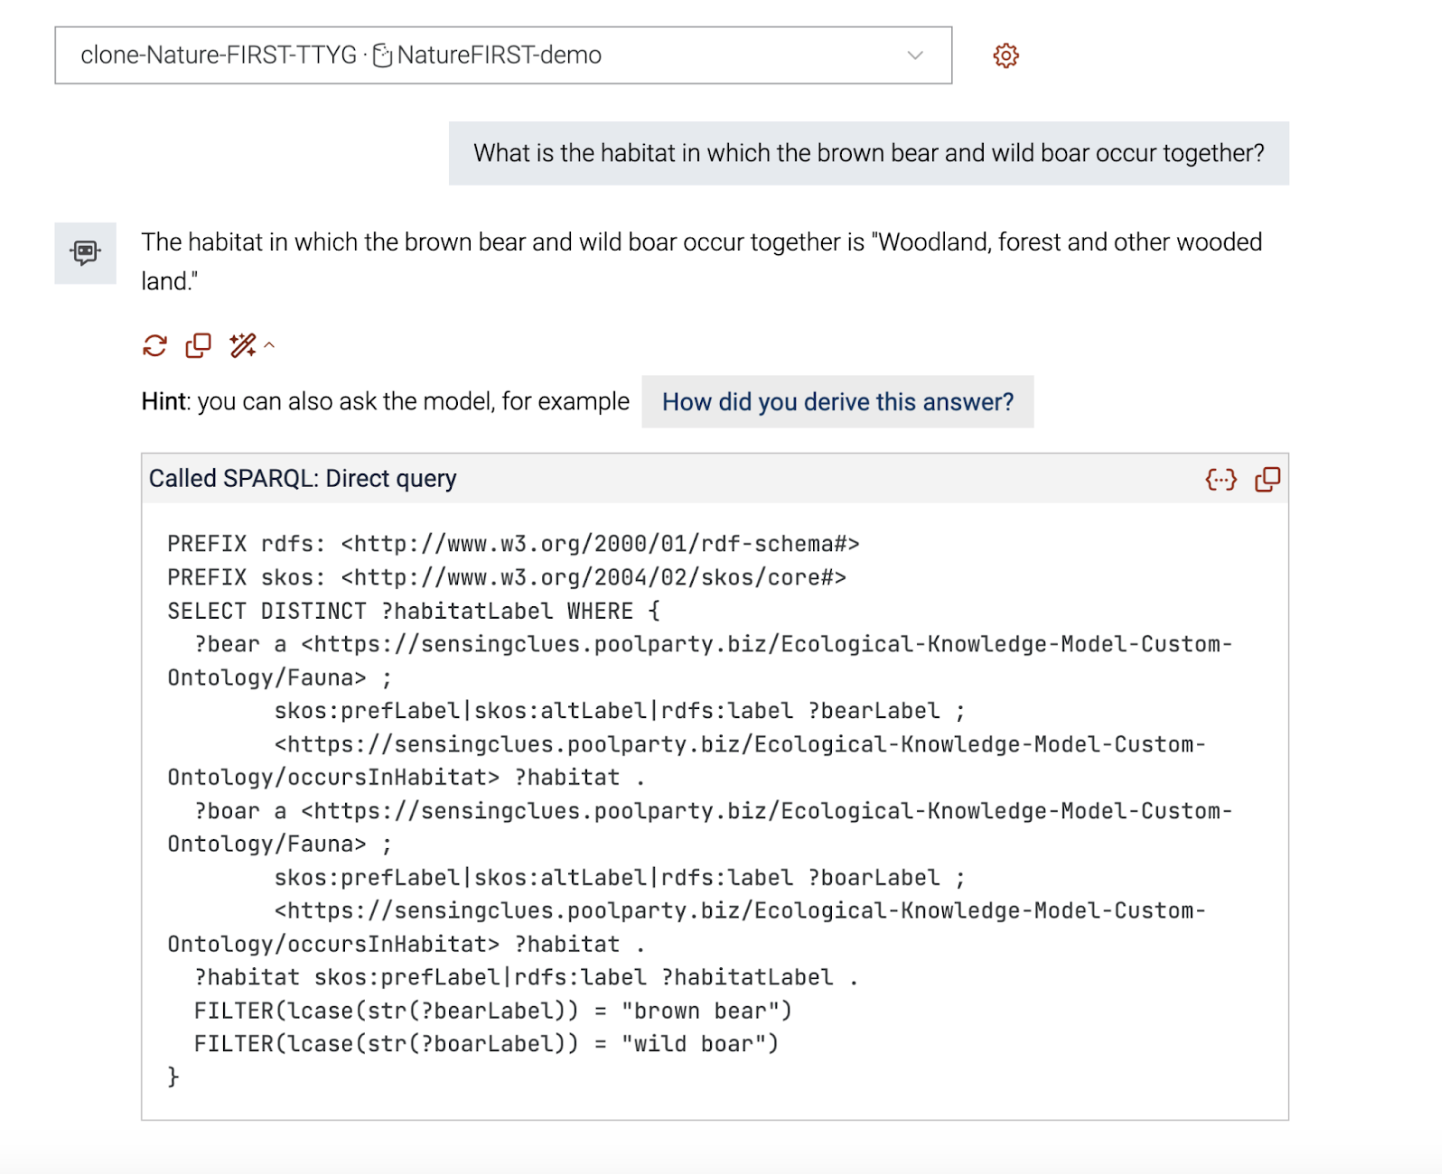Click the PREFIX skos line in query
Viewport: 1442px width, 1174px height.
click(507, 578)
